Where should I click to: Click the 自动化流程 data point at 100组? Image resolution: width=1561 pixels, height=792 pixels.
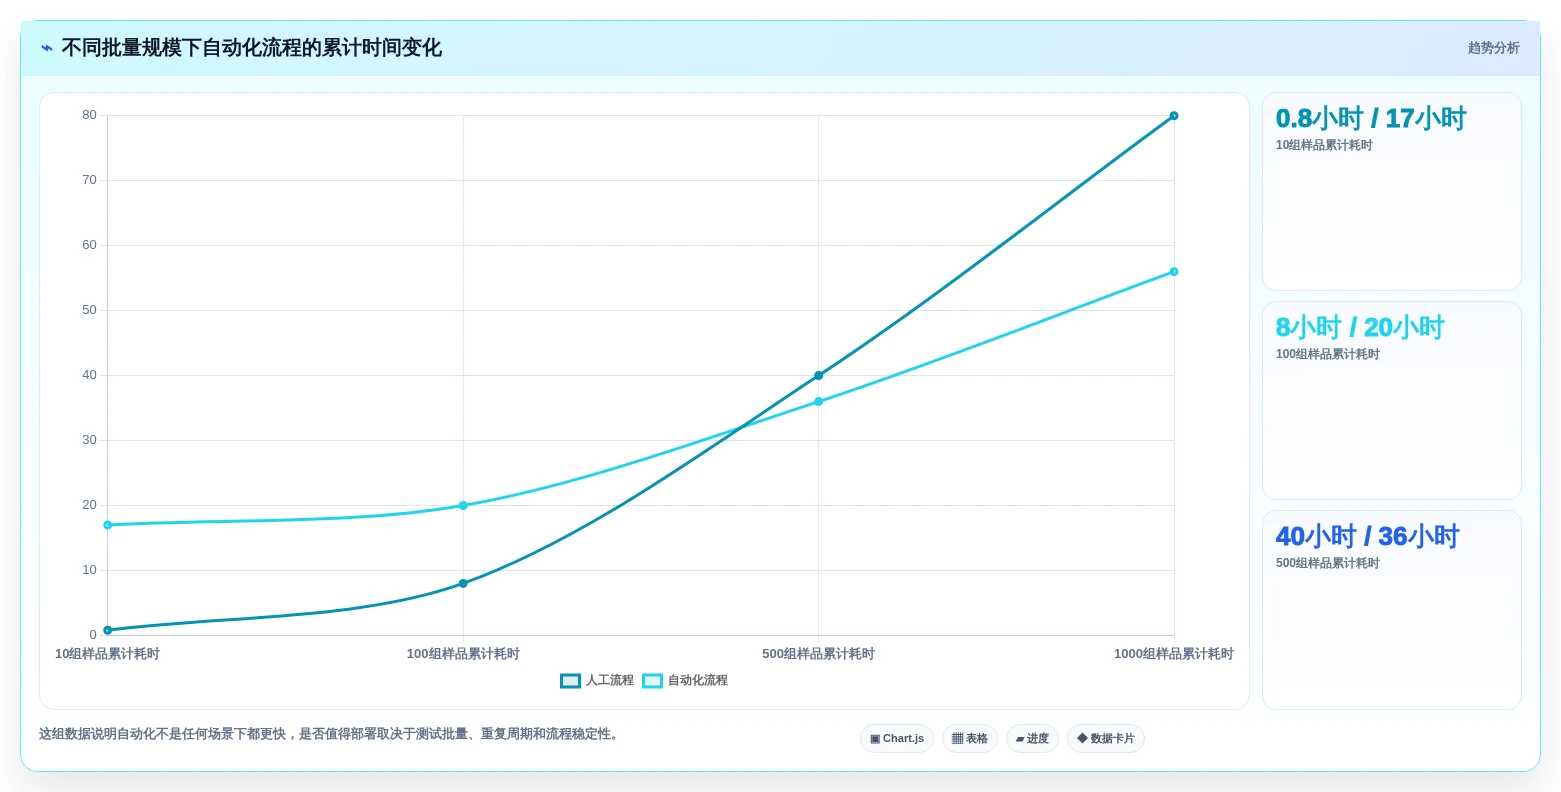(463, 506)
